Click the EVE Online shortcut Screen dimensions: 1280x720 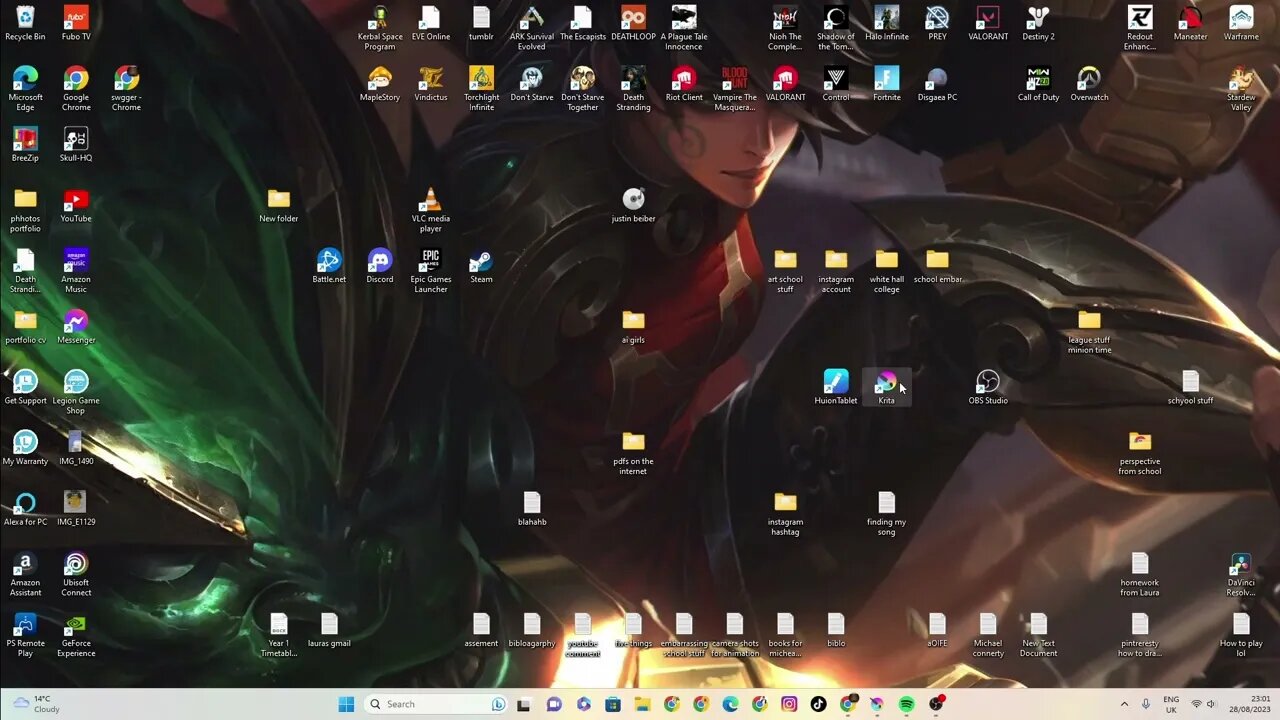coord(431,23)
